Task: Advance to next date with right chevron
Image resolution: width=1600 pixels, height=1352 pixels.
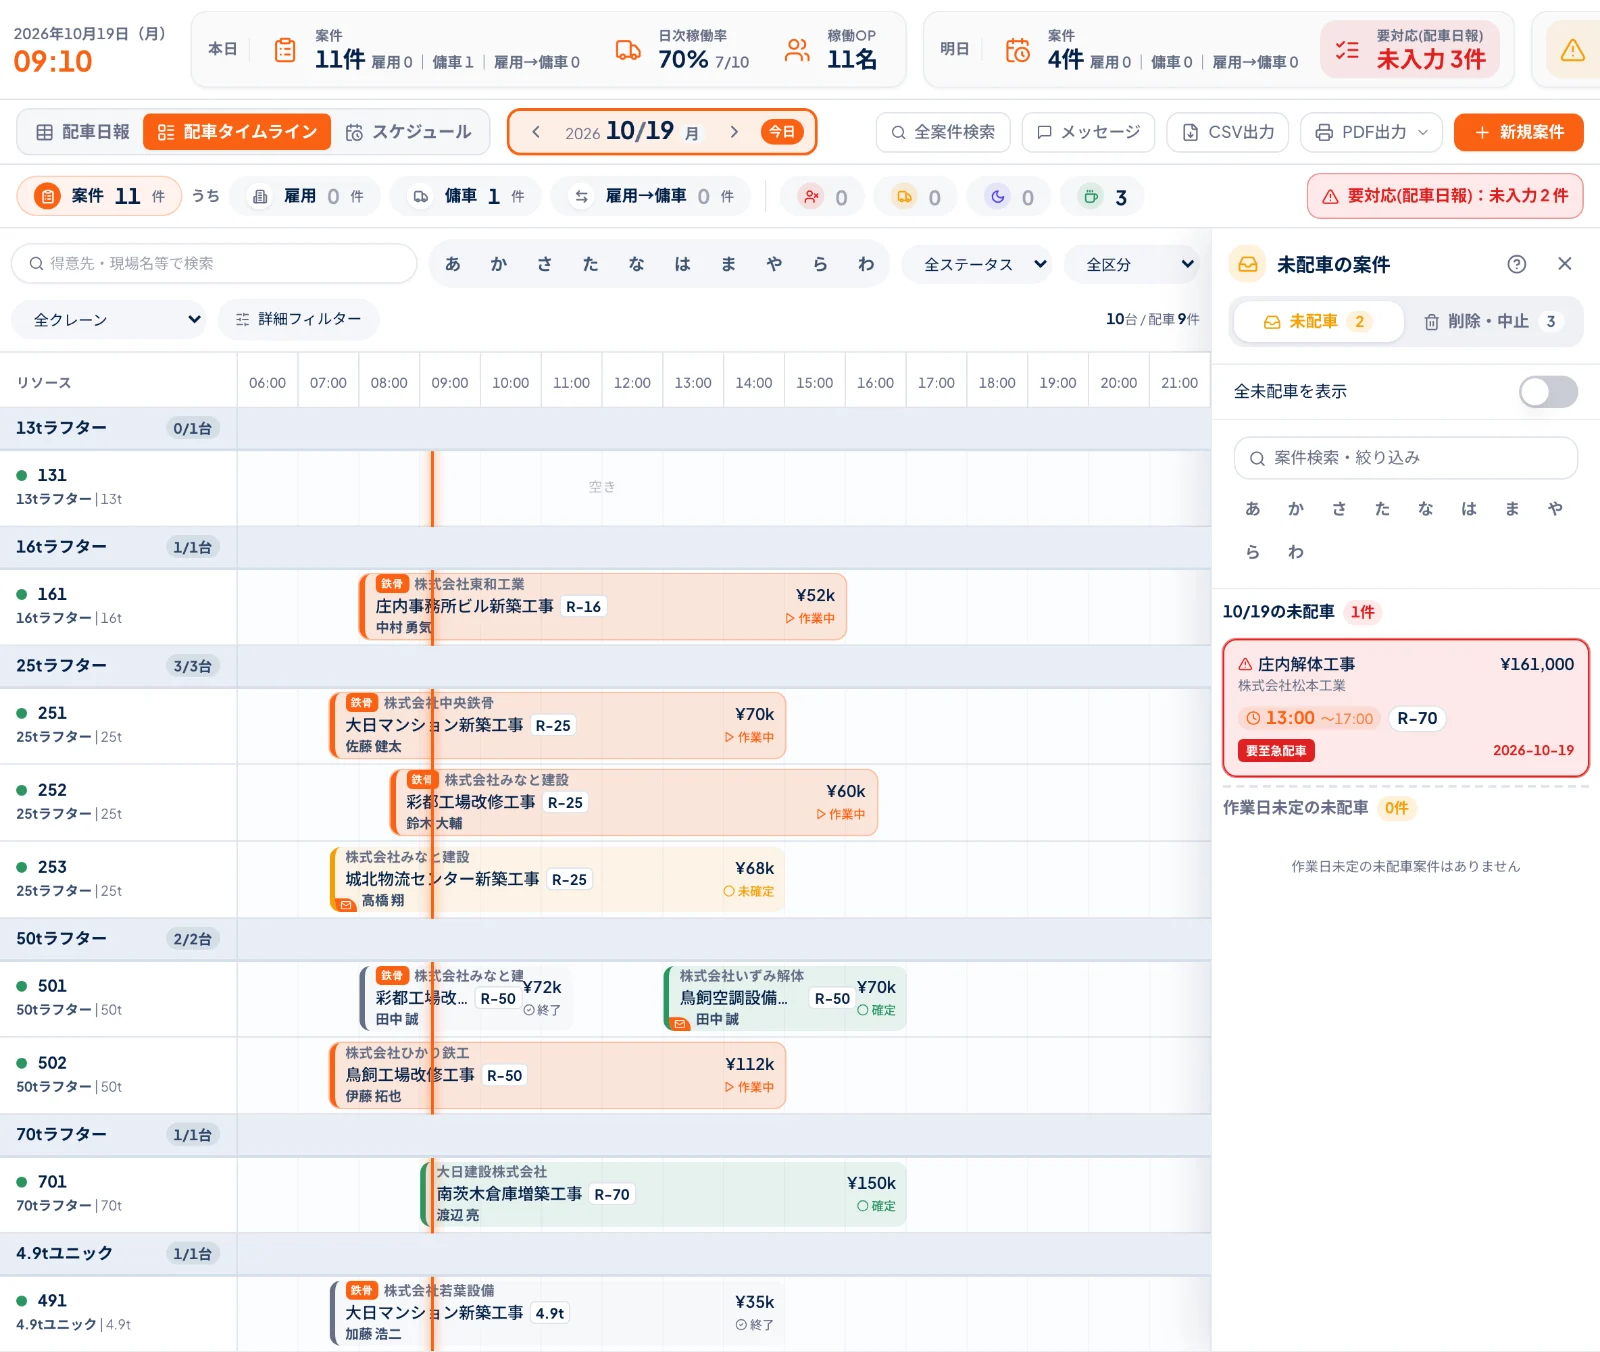Action: [x=734, y=132]
